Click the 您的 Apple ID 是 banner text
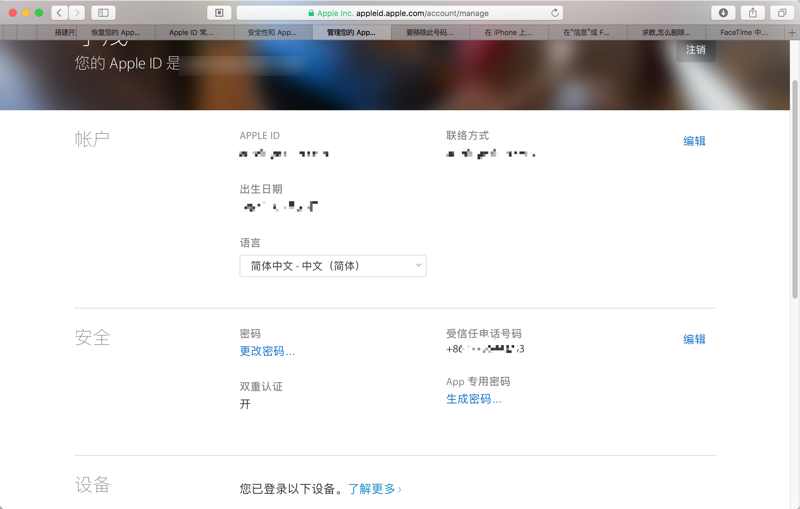This screenshot has width=800, height=509. [127, 63]
